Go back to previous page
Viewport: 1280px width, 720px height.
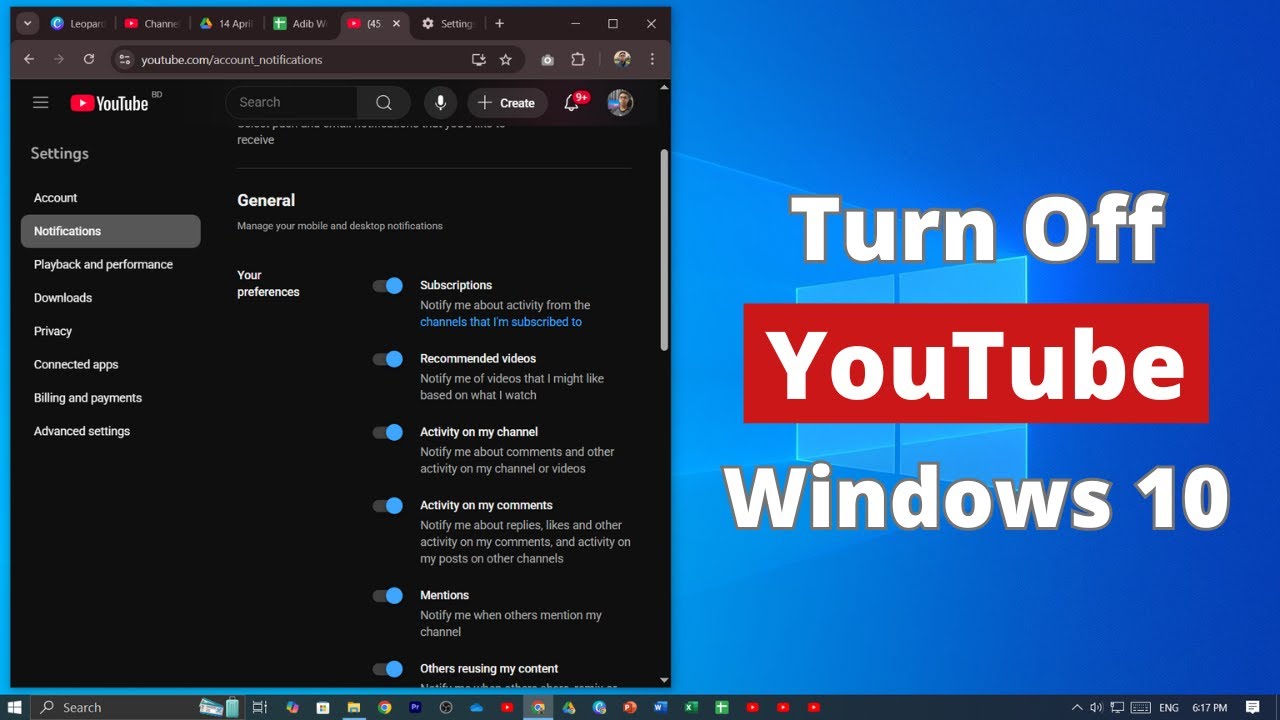coord(29,59)
